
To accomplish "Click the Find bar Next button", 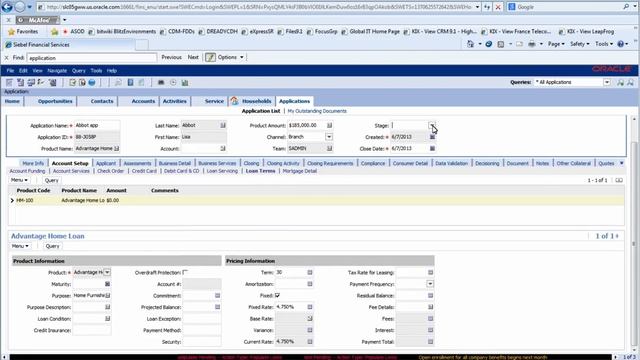I will tap(193, 58).
